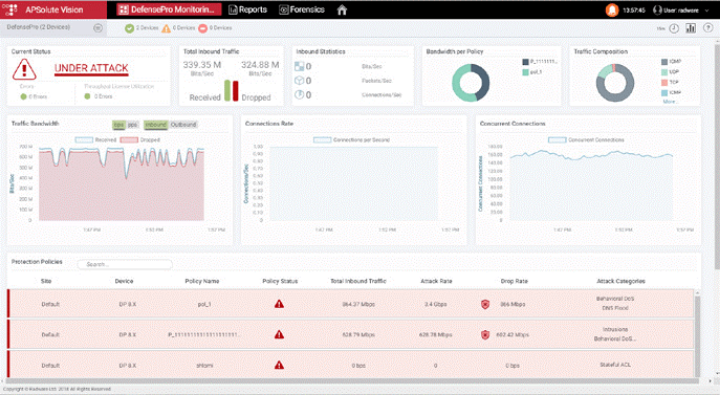Sort by the Site column header
The width and height of the screenshot is (720, 395).
[46, 281]
